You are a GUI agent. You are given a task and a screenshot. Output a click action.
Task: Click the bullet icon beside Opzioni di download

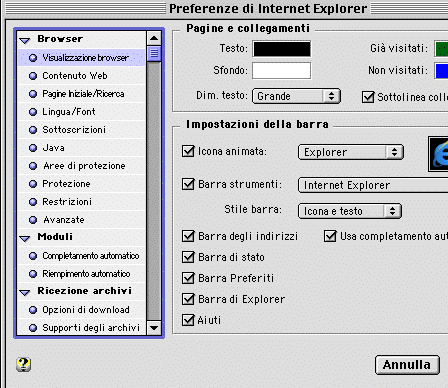33,310
